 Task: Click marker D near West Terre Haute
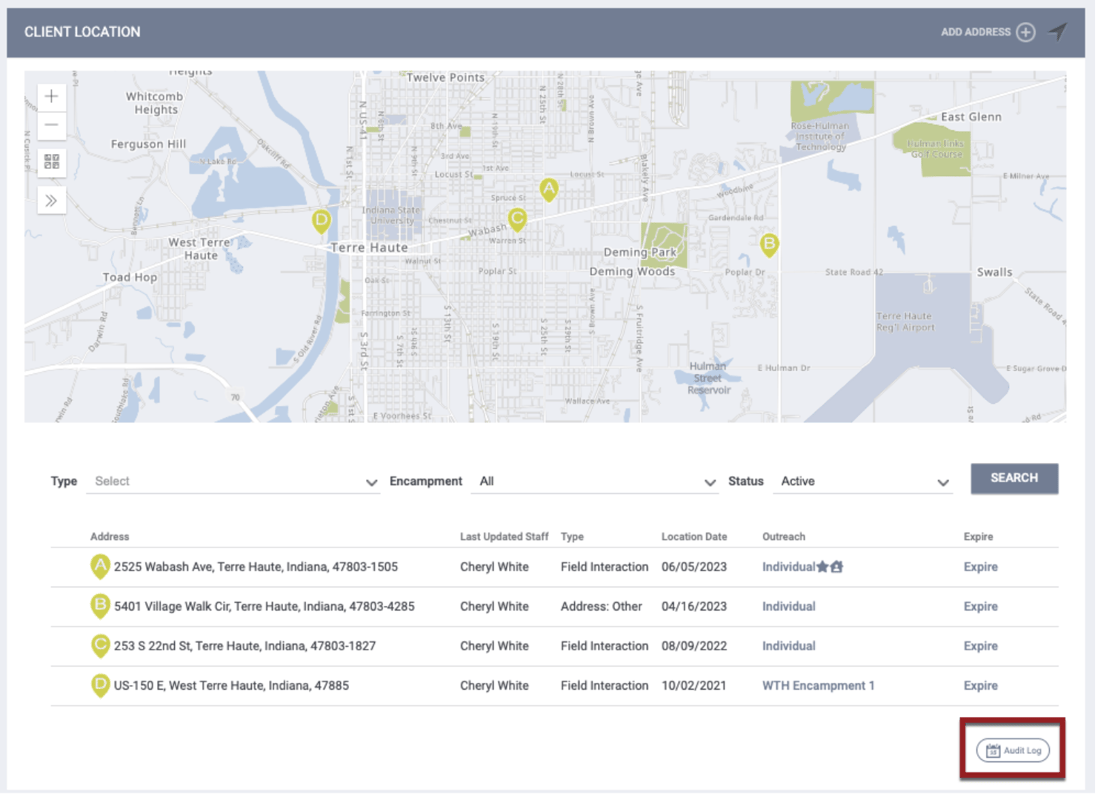321,221
